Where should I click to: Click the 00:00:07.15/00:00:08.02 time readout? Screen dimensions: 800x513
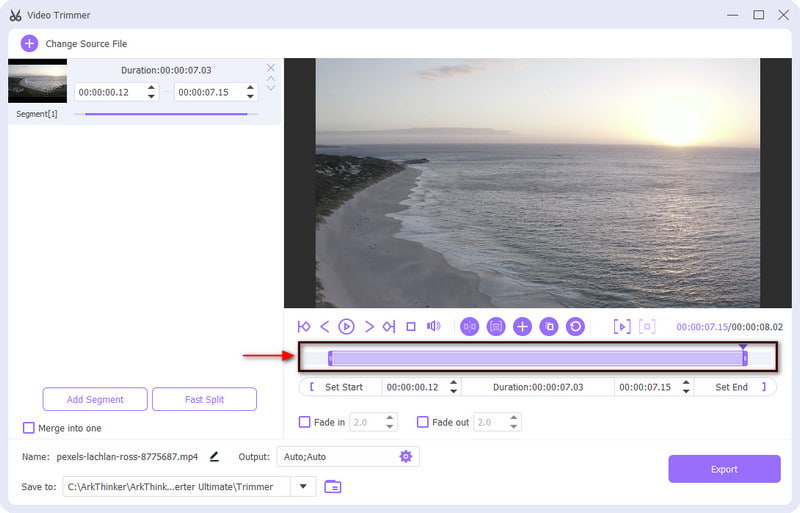point(729,327)
